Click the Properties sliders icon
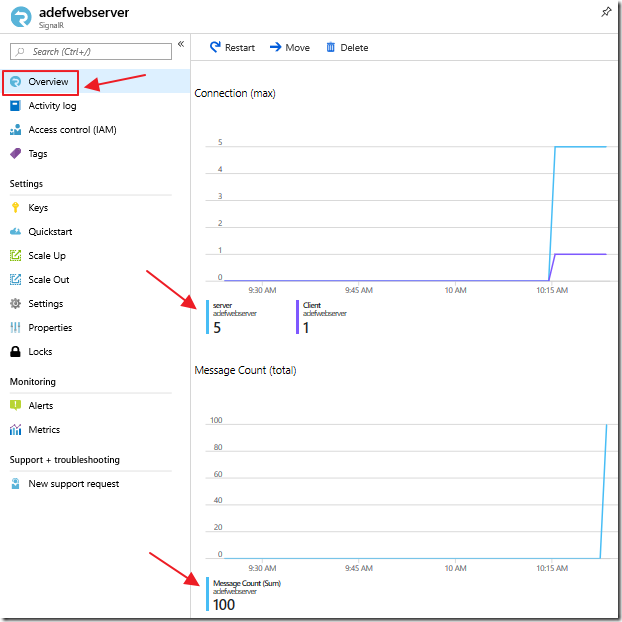This screenshot has height=622, width=622. point(15,327)
